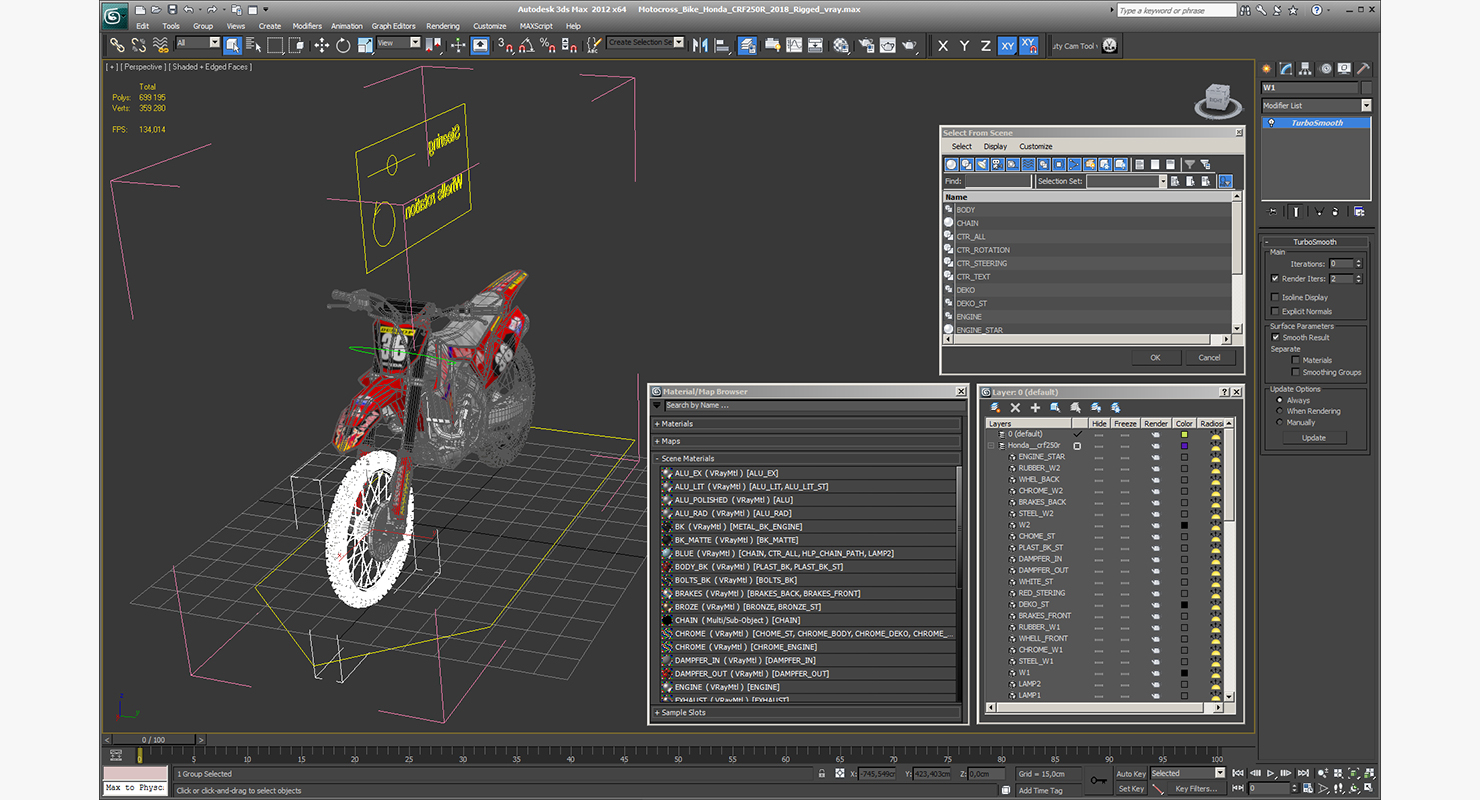
Task: Expand the Sample Slots group
Action: pyautogui.click(x=805, y=712)
